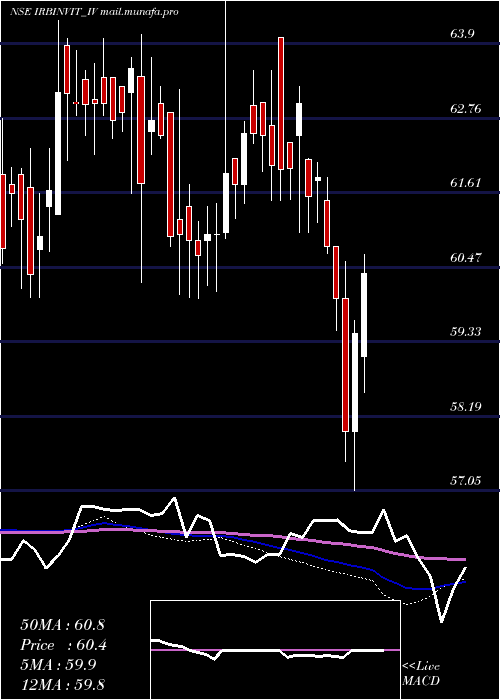Click the 12MA : 59.8 readout
The image size is (500, 700).
click(x=62, y=685)
